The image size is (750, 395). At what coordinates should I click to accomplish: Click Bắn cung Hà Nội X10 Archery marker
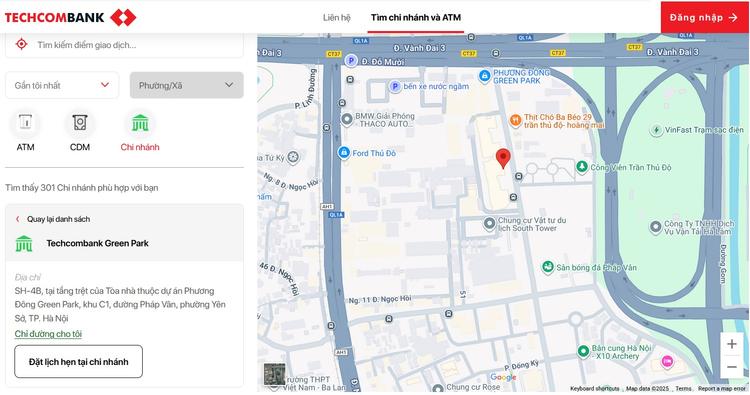[x=583, y=351]
